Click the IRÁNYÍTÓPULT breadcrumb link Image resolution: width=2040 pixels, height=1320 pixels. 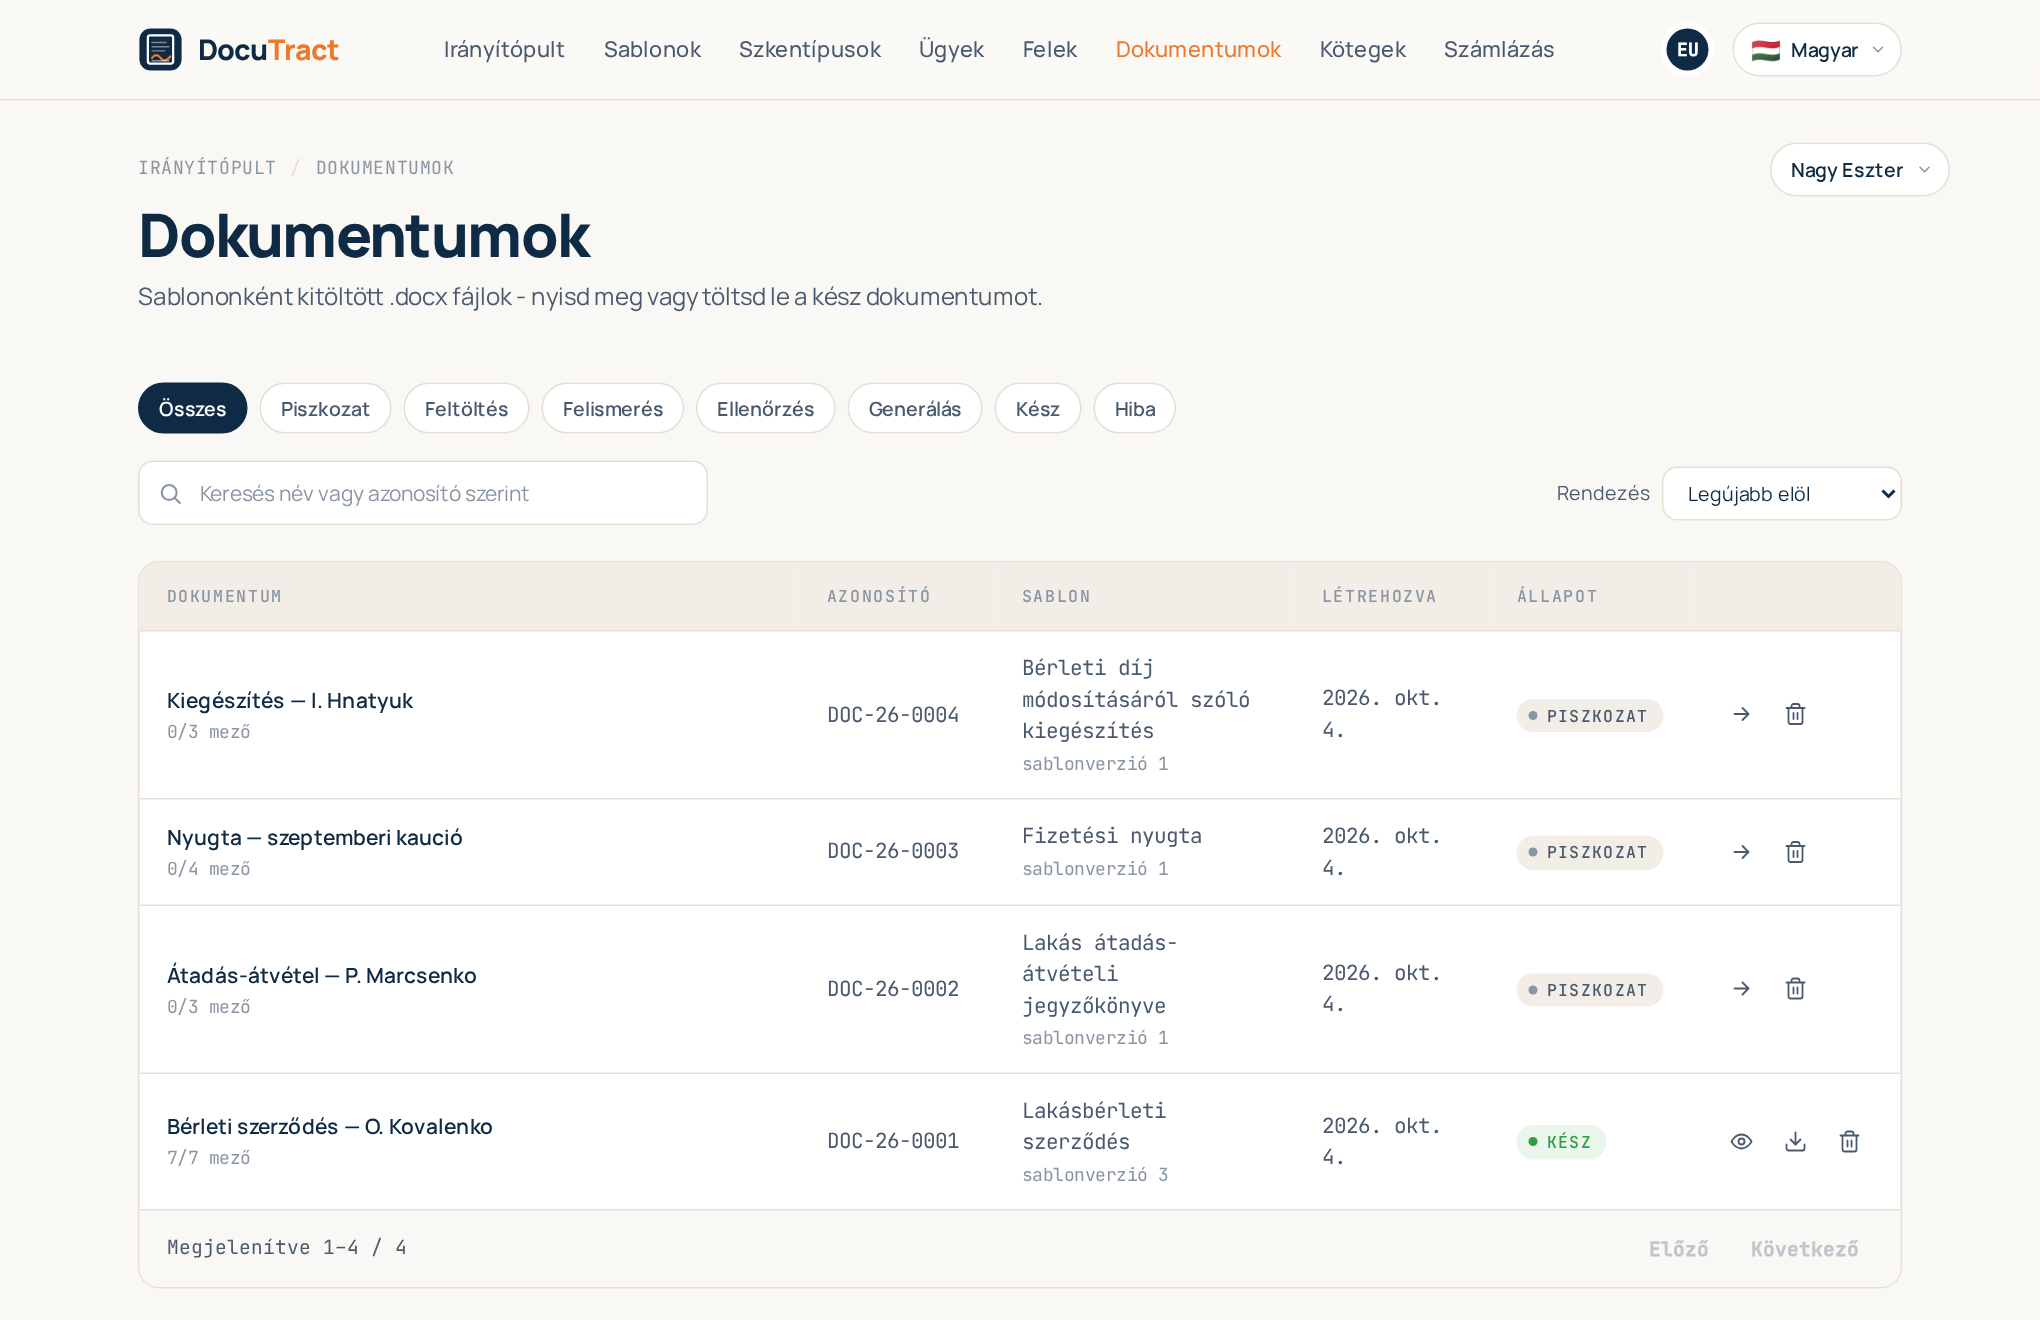tap(207, 168)
